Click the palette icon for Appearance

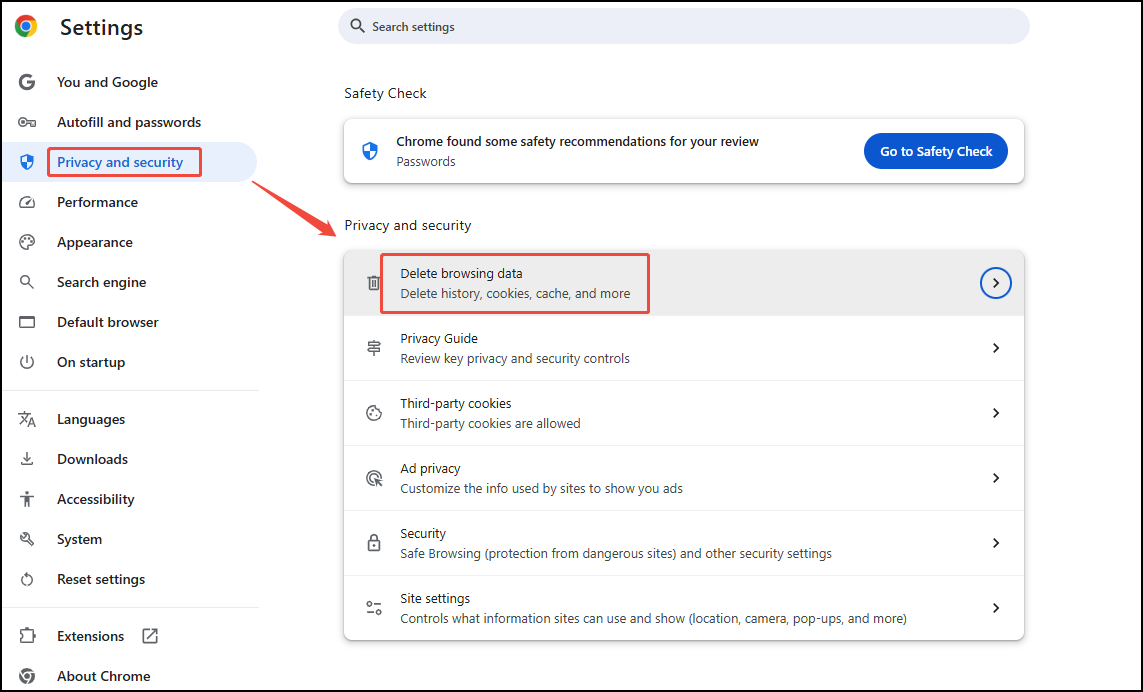point(27,242)
